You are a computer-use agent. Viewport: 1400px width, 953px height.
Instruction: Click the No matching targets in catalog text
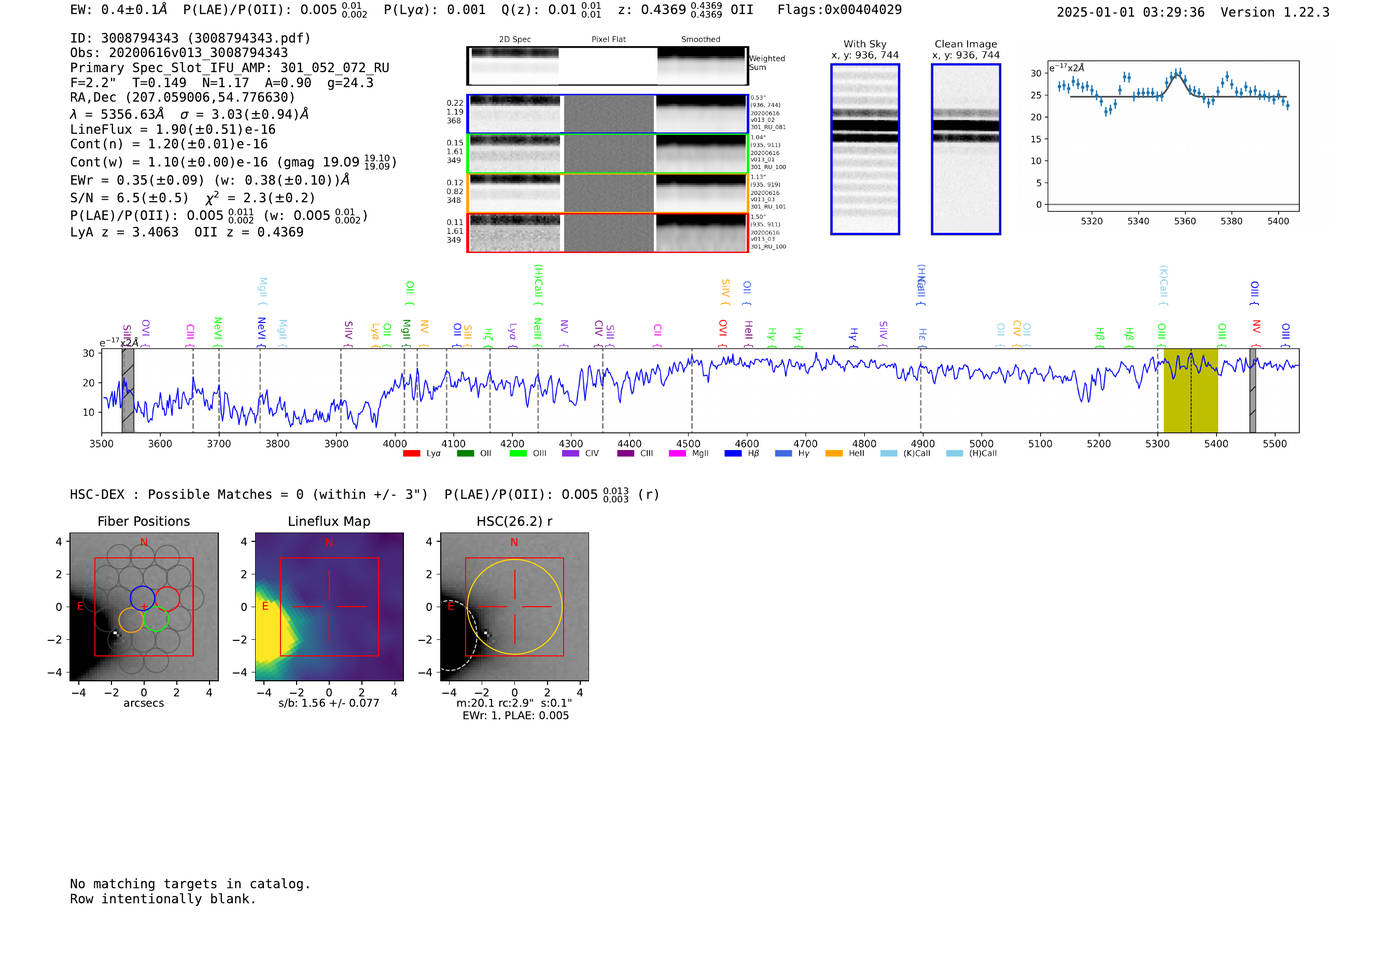point(190,884)
